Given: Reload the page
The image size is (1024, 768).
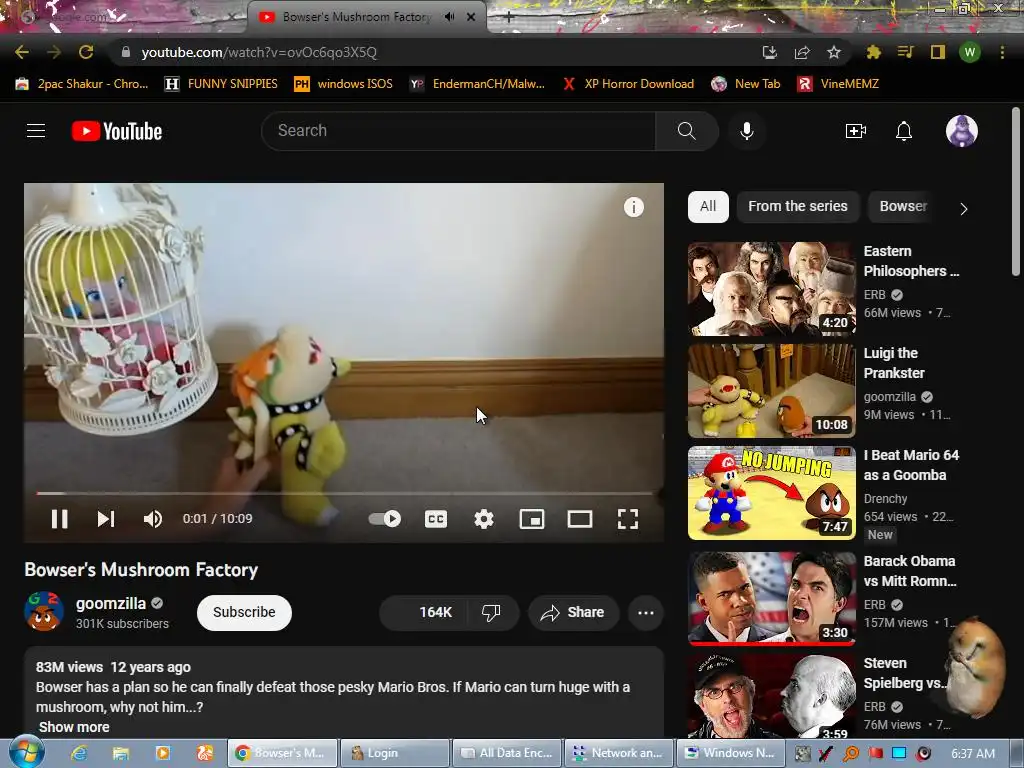Looking at the screenshot, I should [86, 52].
